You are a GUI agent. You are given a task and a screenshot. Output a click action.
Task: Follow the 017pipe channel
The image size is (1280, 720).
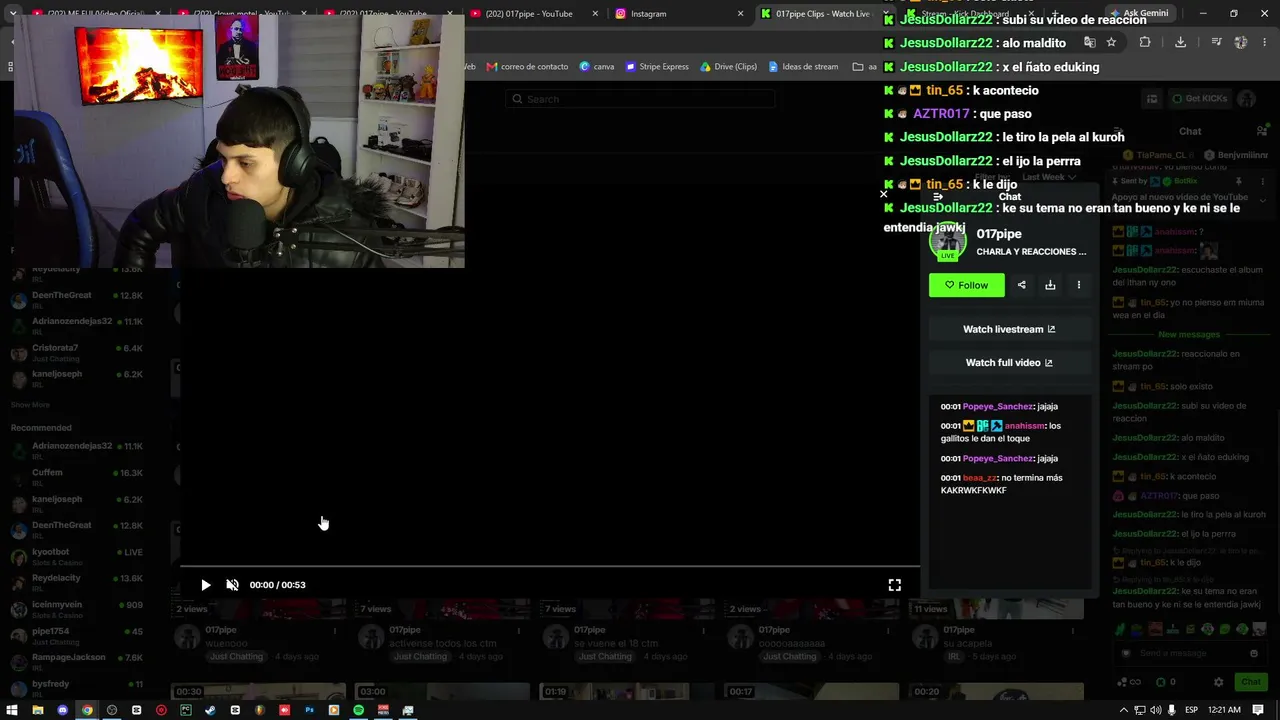click(x=967, y=285)
